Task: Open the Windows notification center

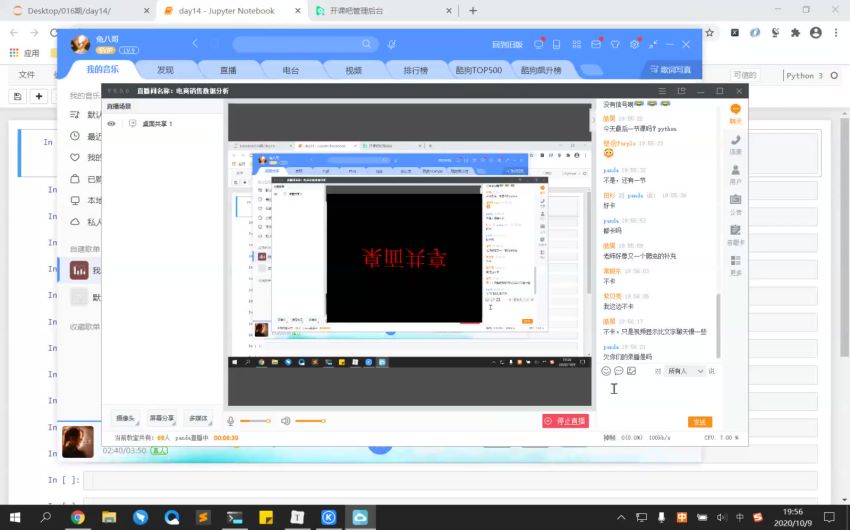Action: (x=829, y=518)
